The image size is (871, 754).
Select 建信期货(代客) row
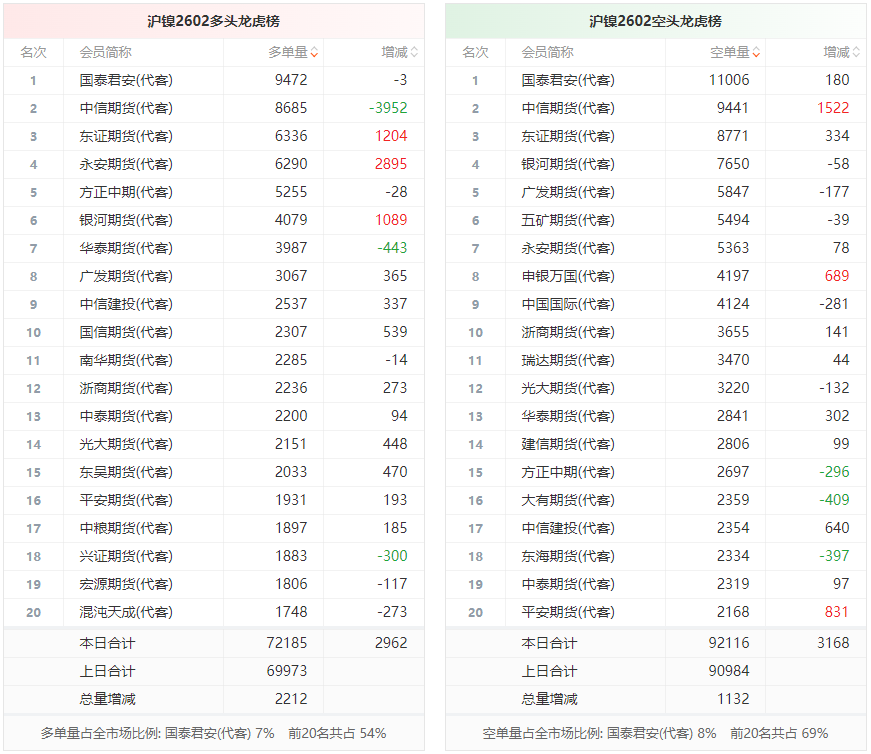pos(655,444)
